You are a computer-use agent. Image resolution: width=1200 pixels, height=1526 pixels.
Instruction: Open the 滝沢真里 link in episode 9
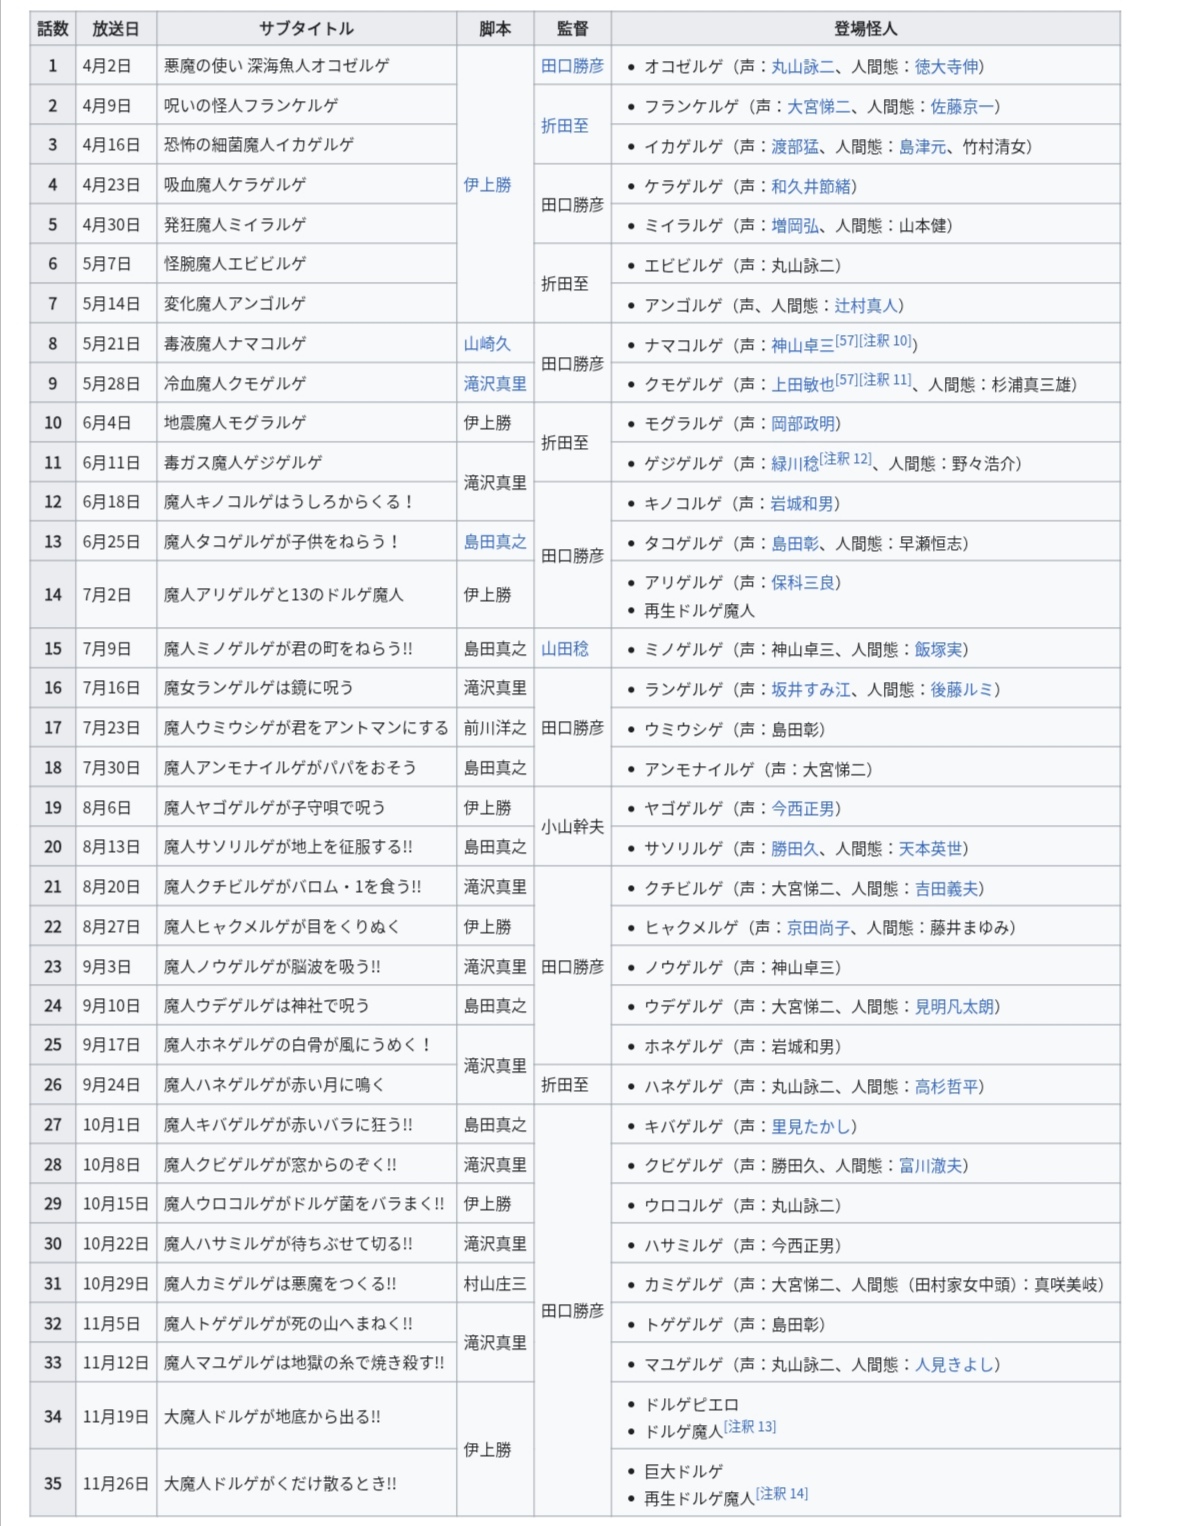point(495,384)
